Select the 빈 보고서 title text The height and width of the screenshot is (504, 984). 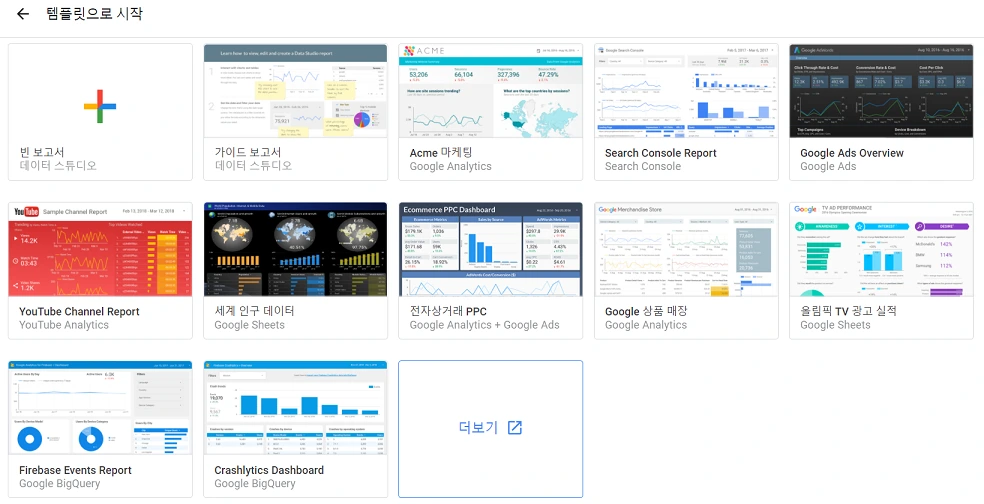(x=41, y=153)
